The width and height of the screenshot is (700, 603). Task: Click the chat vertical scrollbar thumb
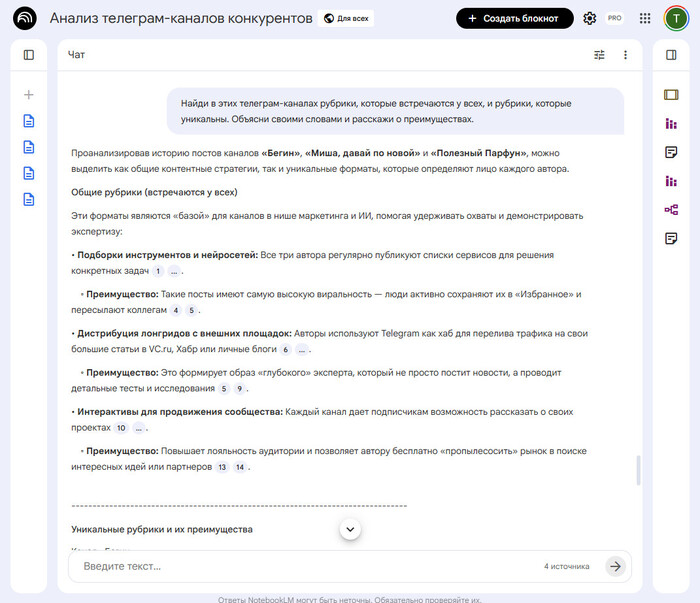tap(636, 470)
